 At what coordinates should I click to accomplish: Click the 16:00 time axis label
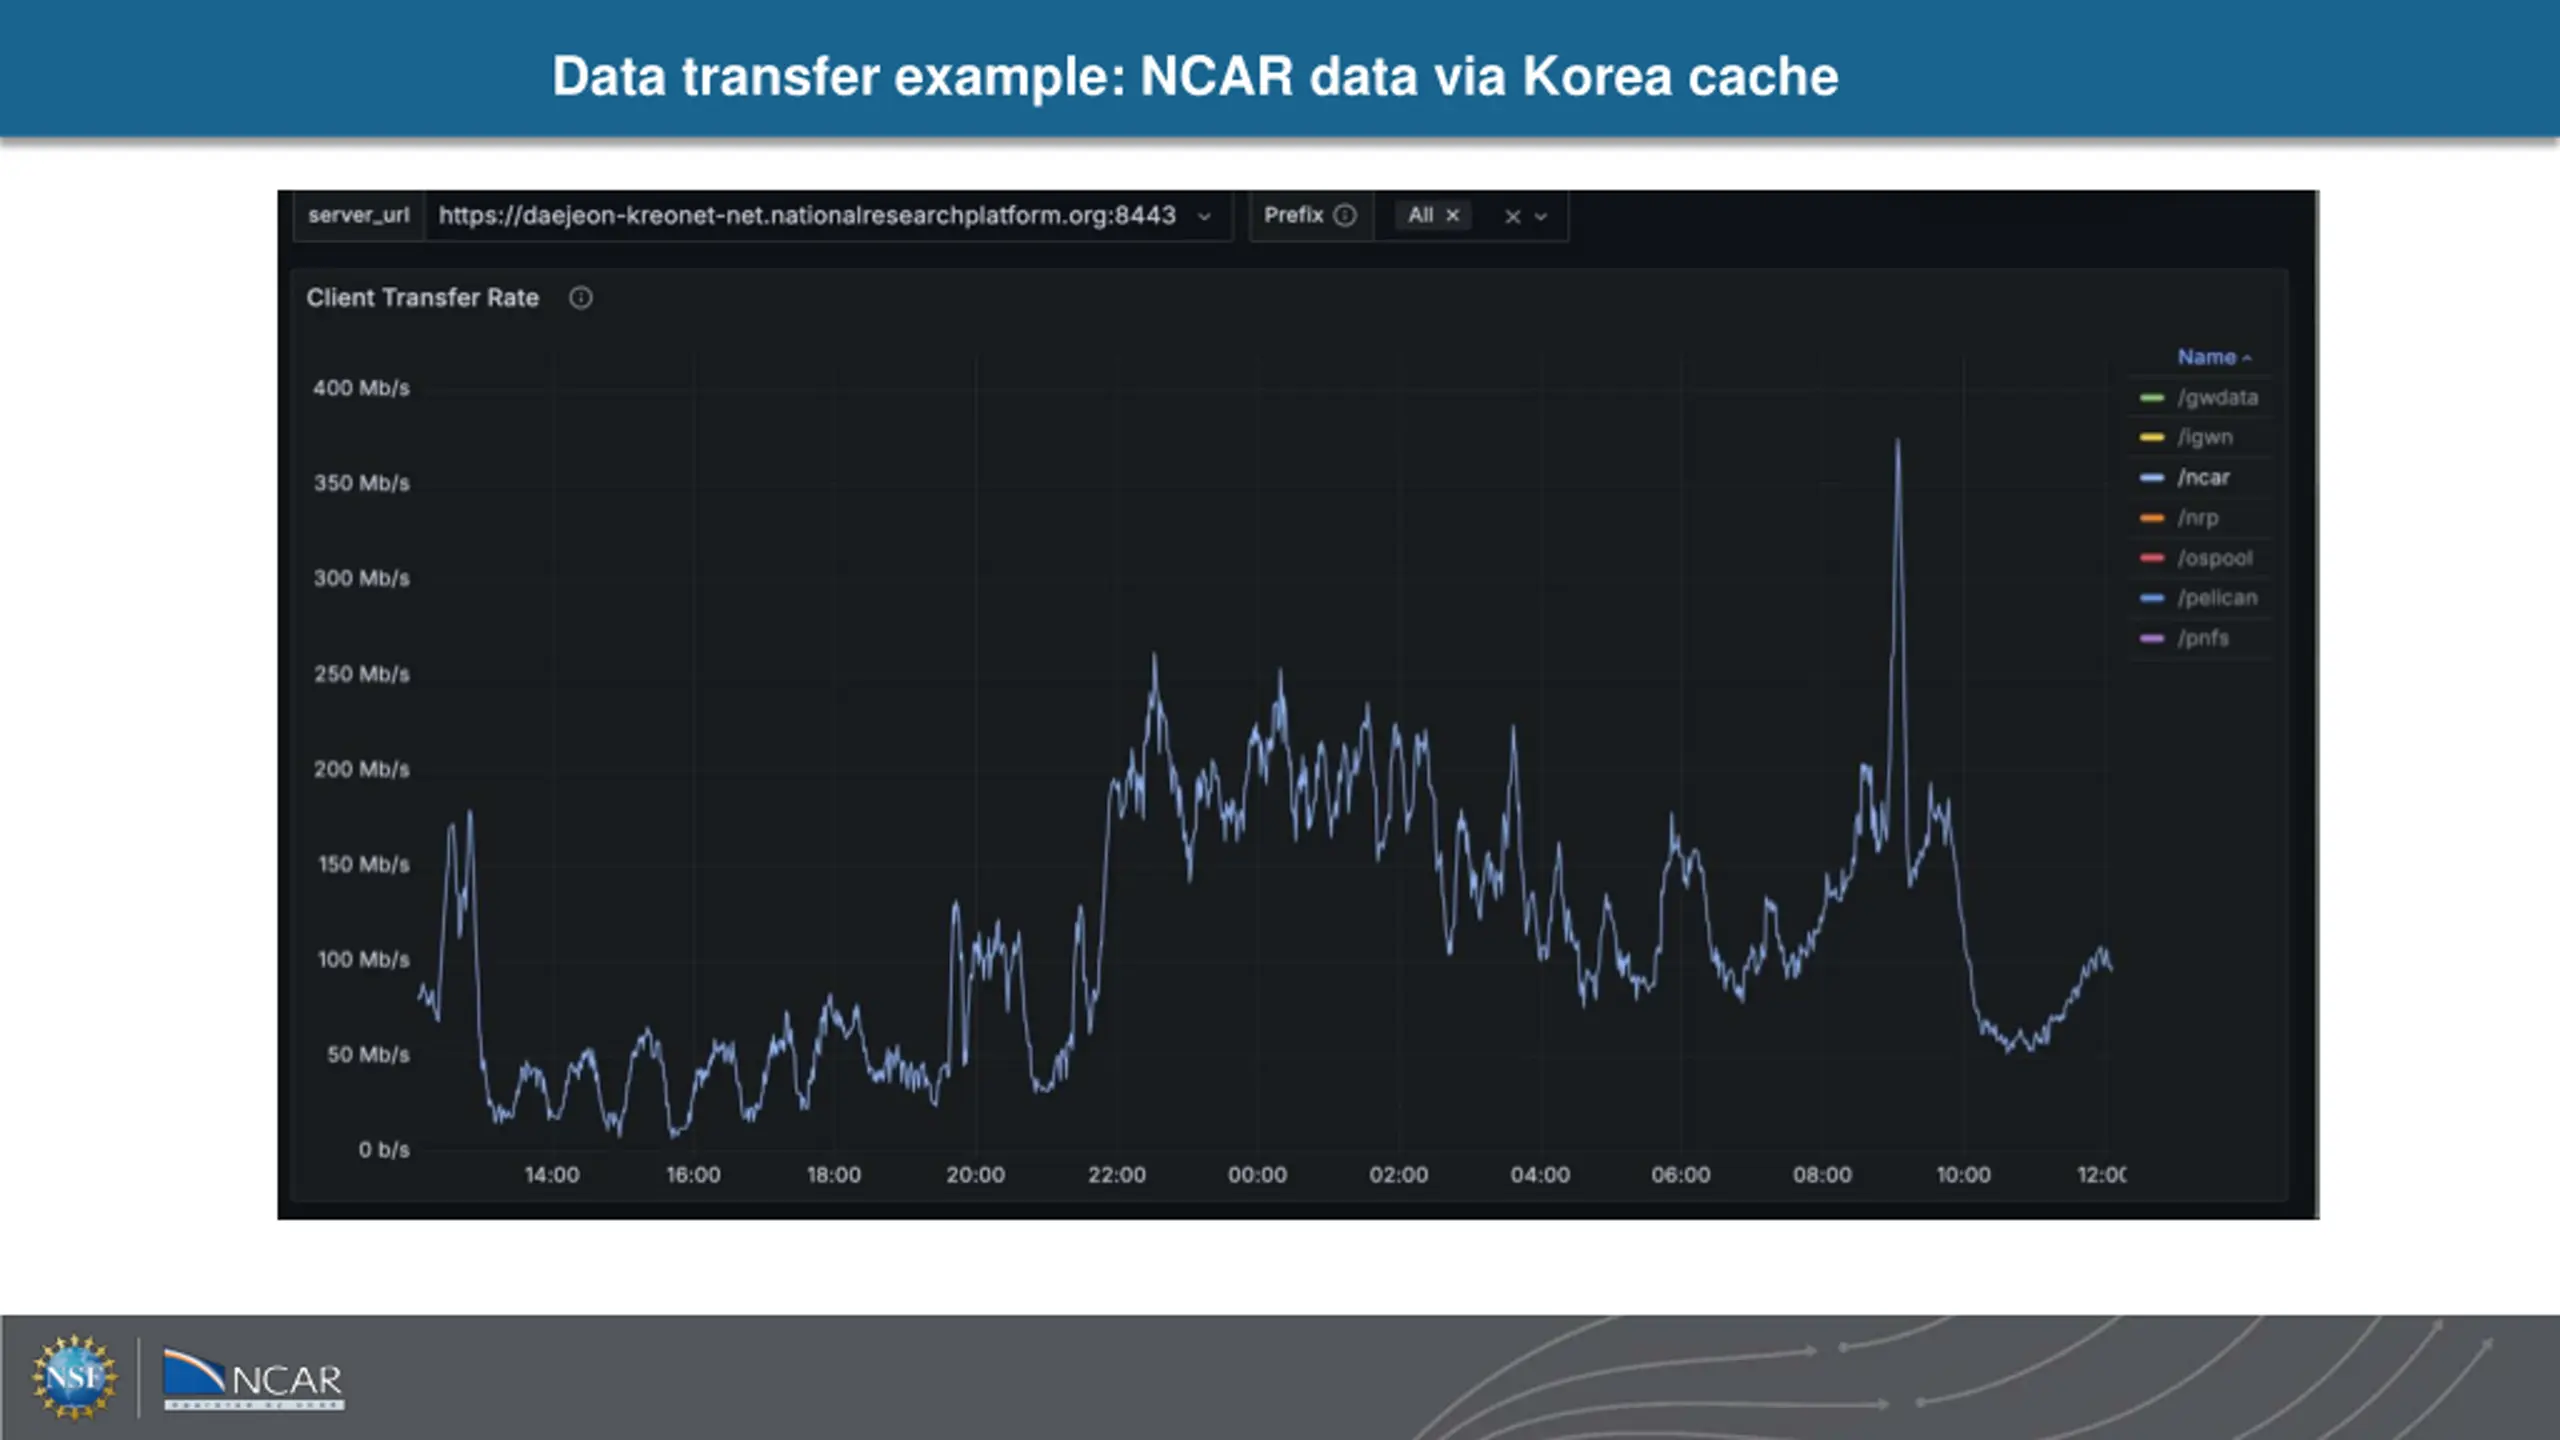tap(693, 1175)
